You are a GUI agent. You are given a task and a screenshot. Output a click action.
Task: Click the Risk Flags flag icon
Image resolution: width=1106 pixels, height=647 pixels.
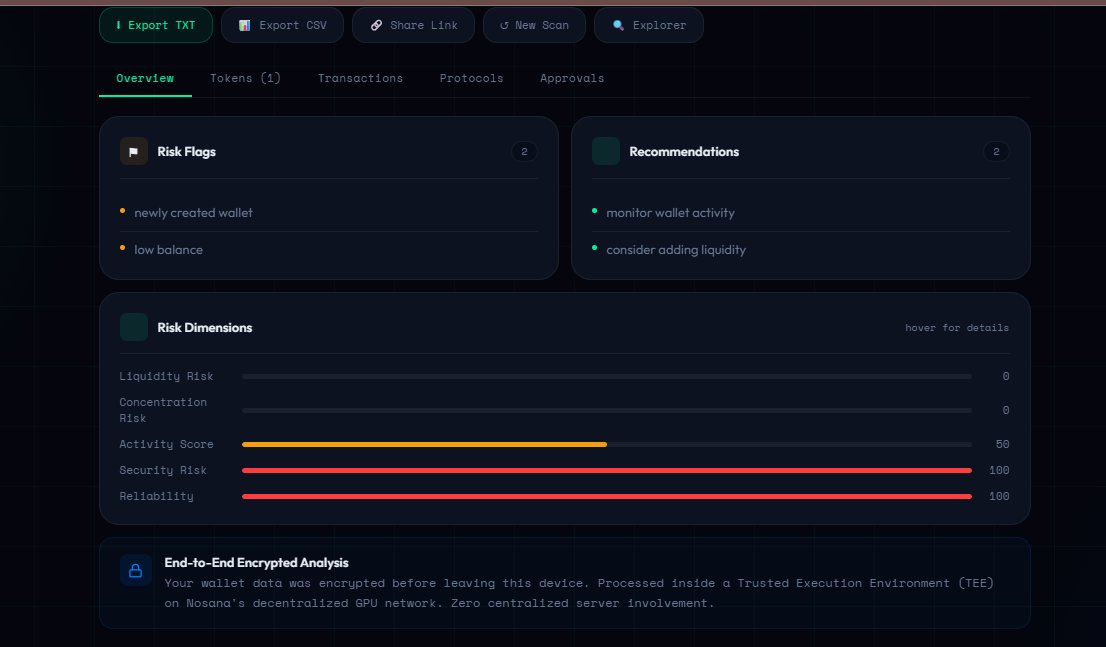134,151
